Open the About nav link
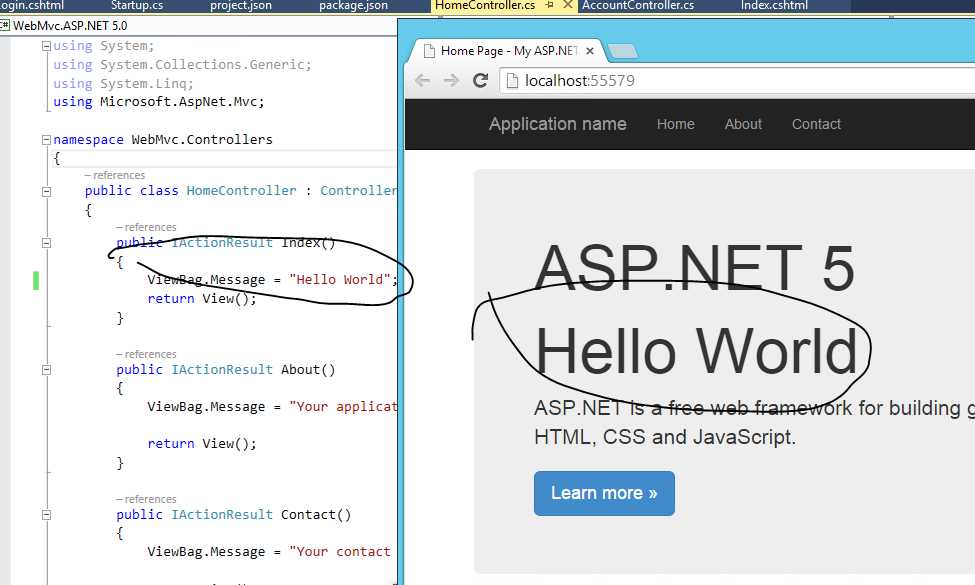 pyautogui.click(x=743, y=124)
